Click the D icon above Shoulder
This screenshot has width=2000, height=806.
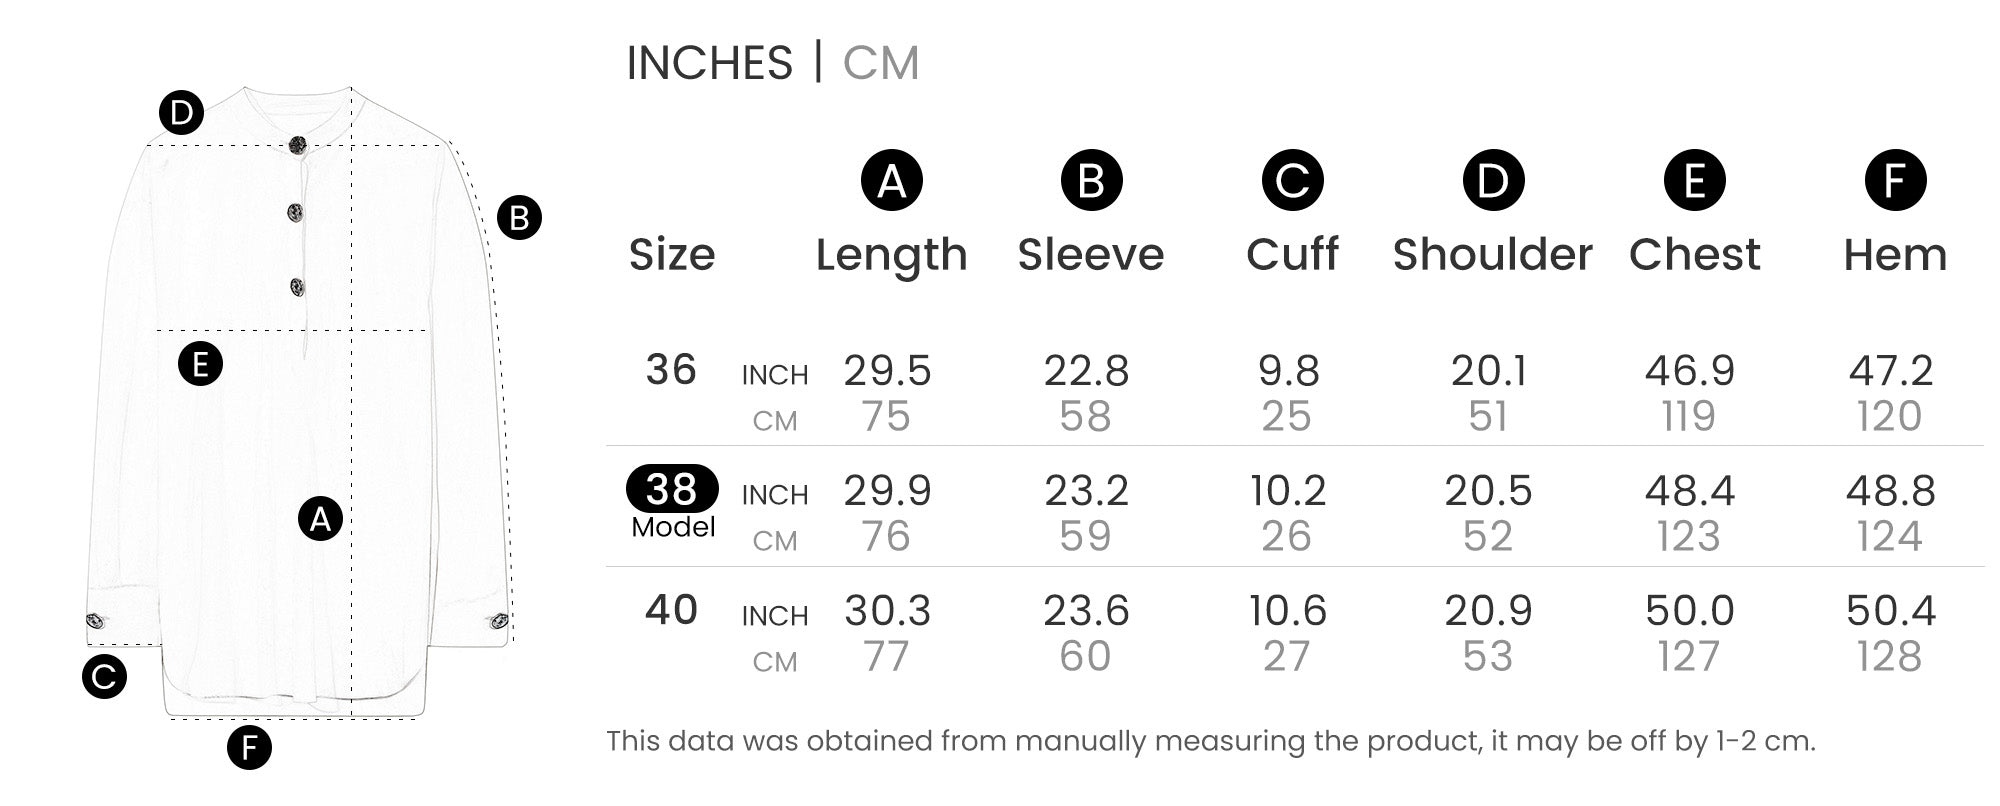pyautogui.click(x=1493, y=180)
